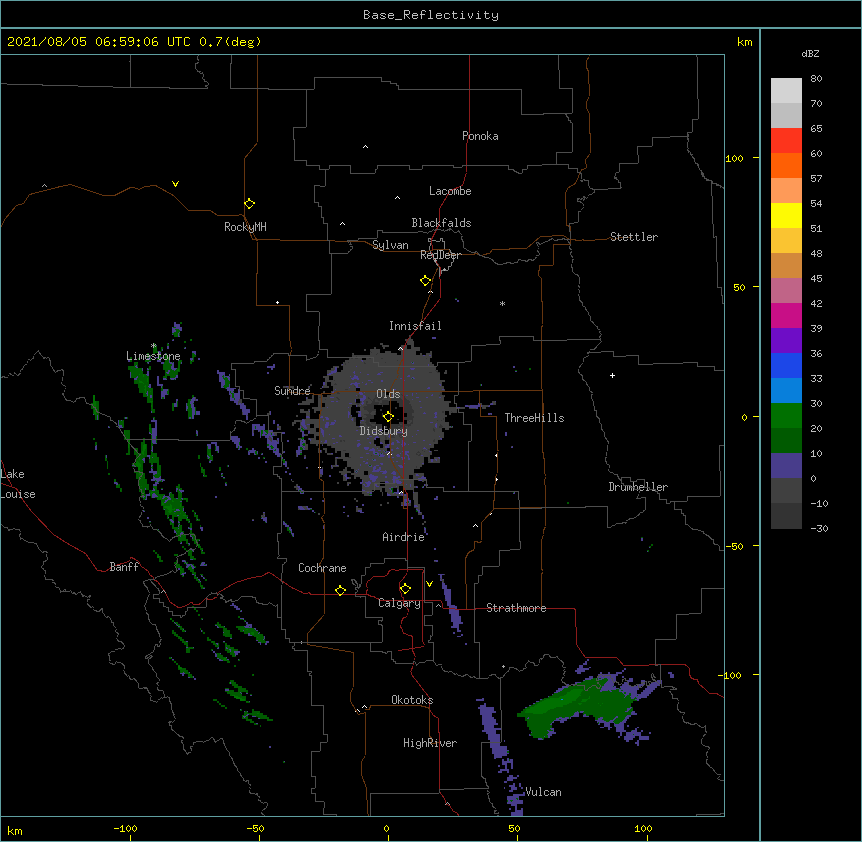Image resolution: width=862 pixels, height=842 pixels.
Task: Pick the bright green 30 dBZ legend swatch
Action: (786, 416)
